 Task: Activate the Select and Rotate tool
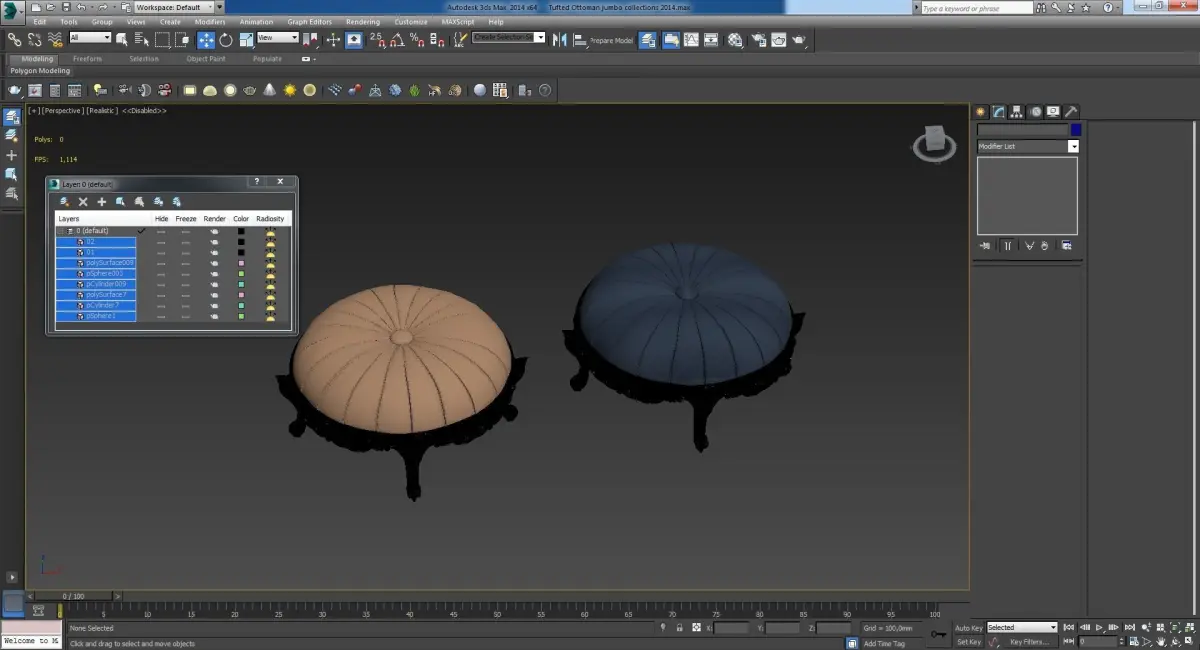tap(226, 40)
